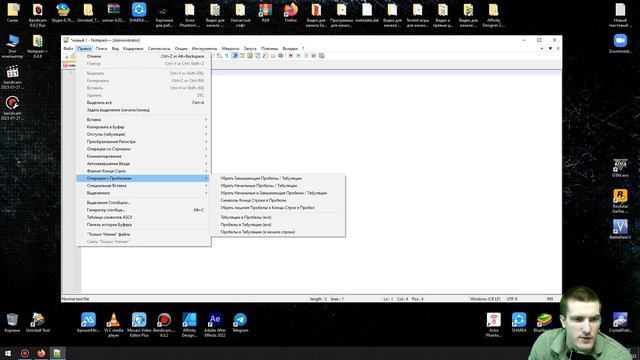Open Этот компьютер desktop icon
The height and width of the screenshot is (360, 640).
coord(12,46)
